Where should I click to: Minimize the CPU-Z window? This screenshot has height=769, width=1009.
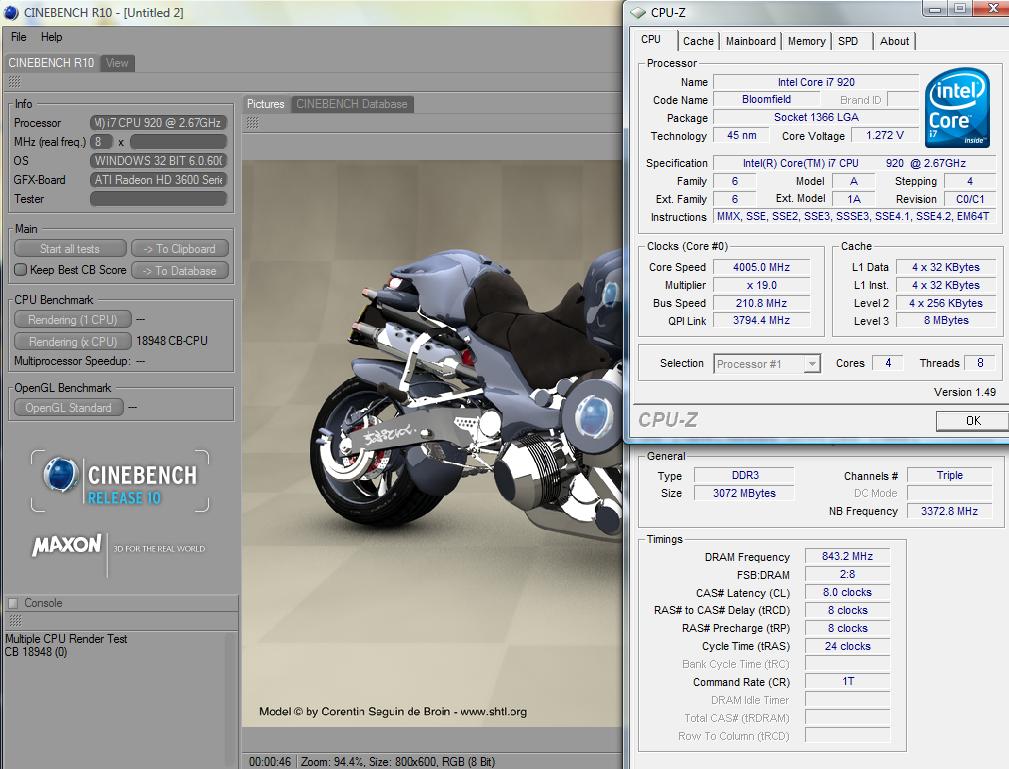936,8
